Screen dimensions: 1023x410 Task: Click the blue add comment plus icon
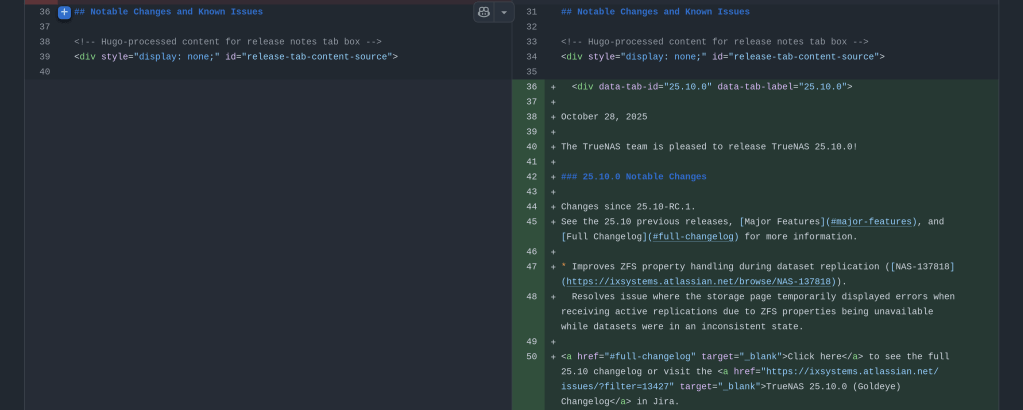64,12
